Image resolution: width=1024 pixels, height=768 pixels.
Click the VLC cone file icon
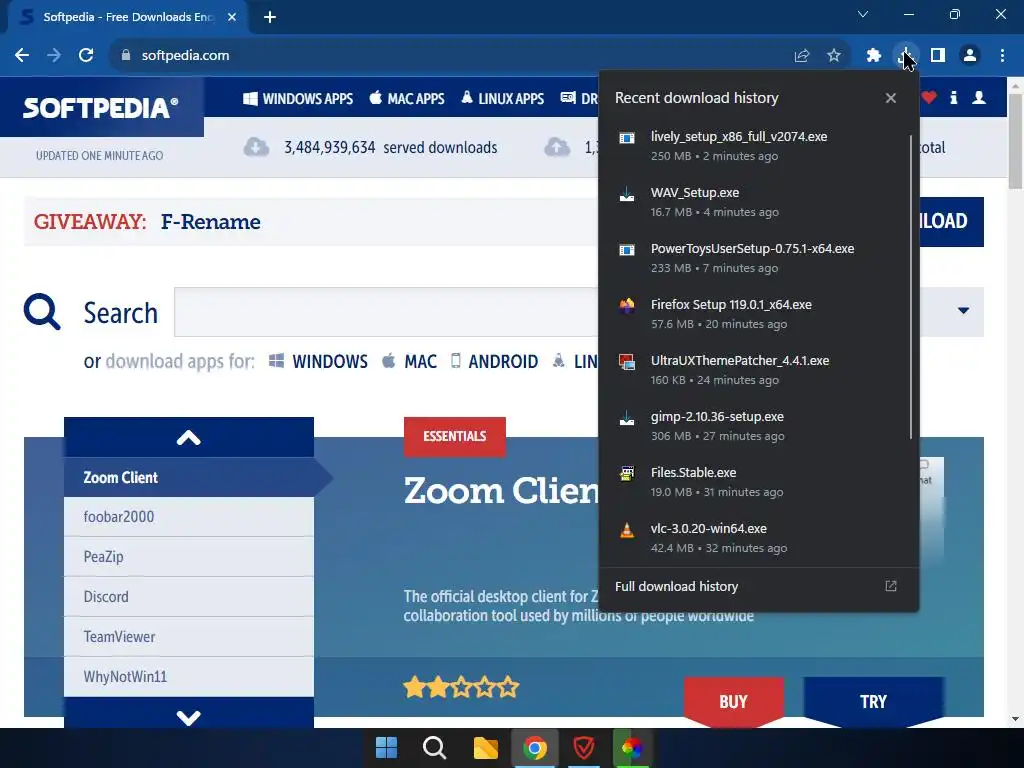[x=627, y=530]
